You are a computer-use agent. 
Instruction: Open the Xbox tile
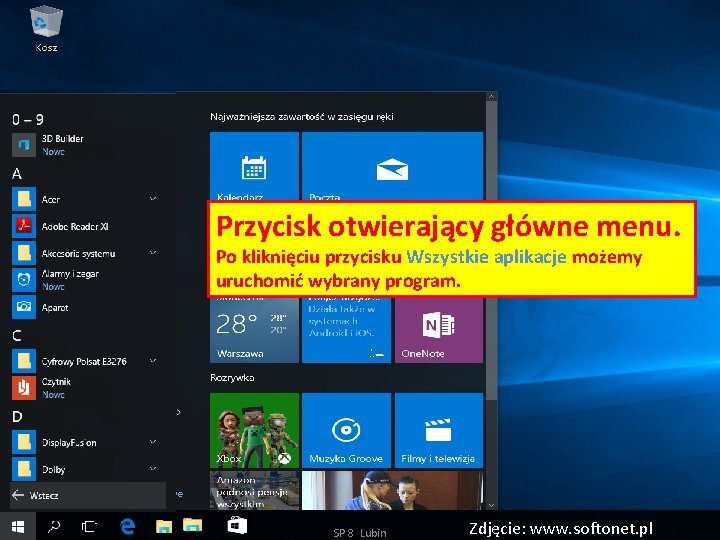tap(254, 430)
